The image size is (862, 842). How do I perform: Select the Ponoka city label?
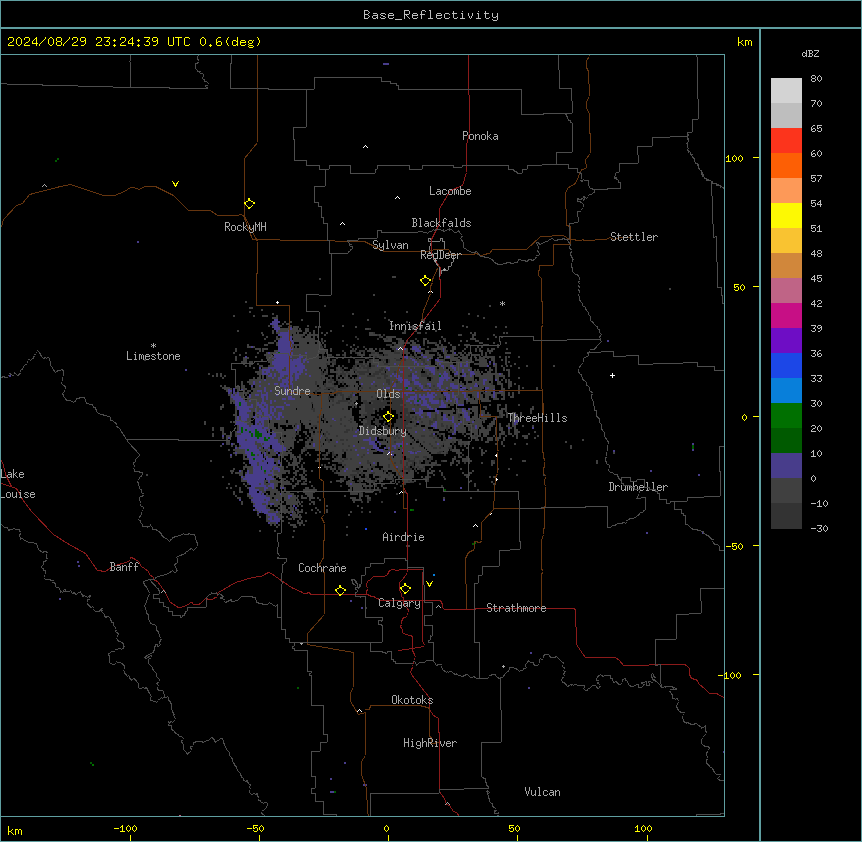pos(480,136)
